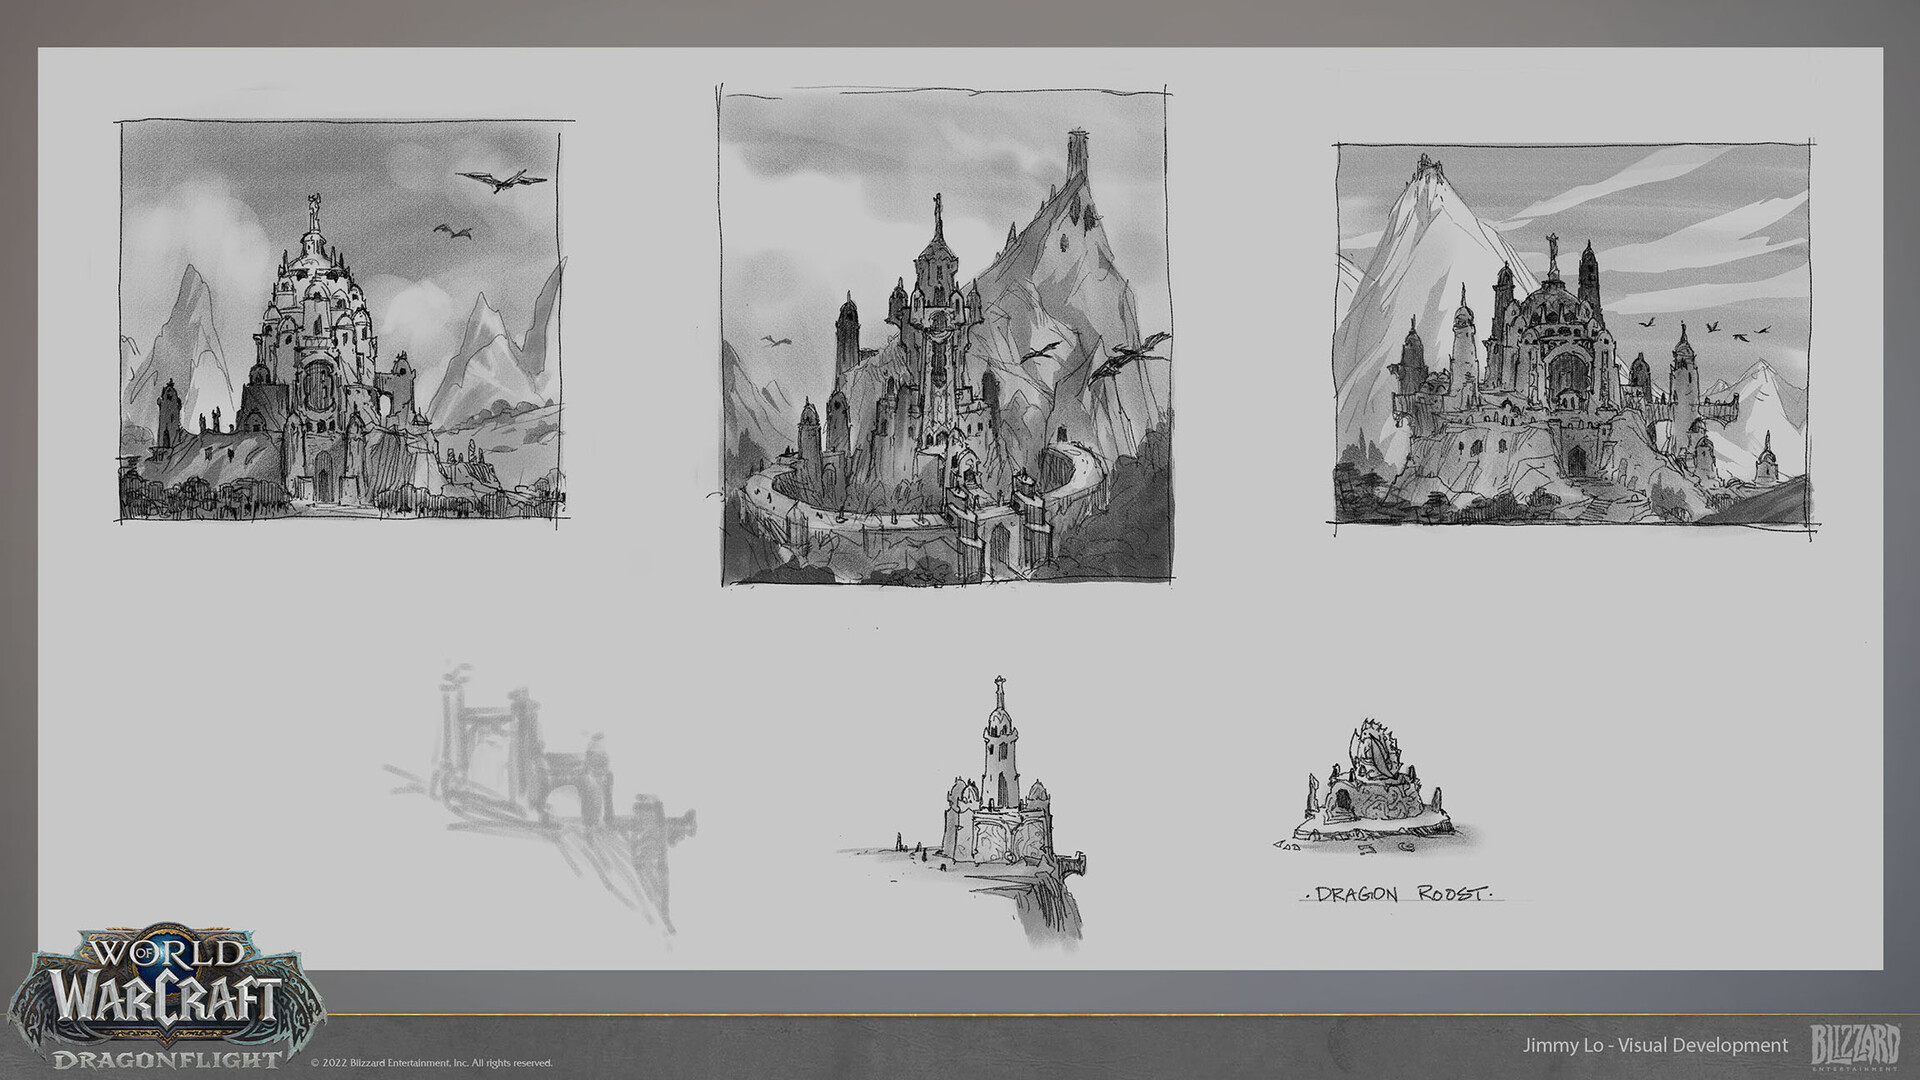1920x1080 pixels.
Task: Click the Dragon Roost label text
Action: (x=1398, y=894)
